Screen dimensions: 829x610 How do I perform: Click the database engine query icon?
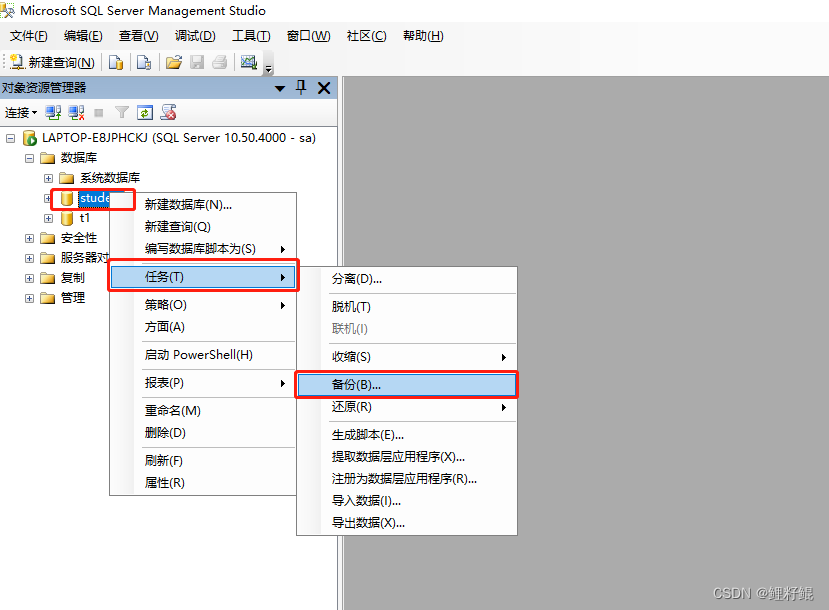(116, 62)
